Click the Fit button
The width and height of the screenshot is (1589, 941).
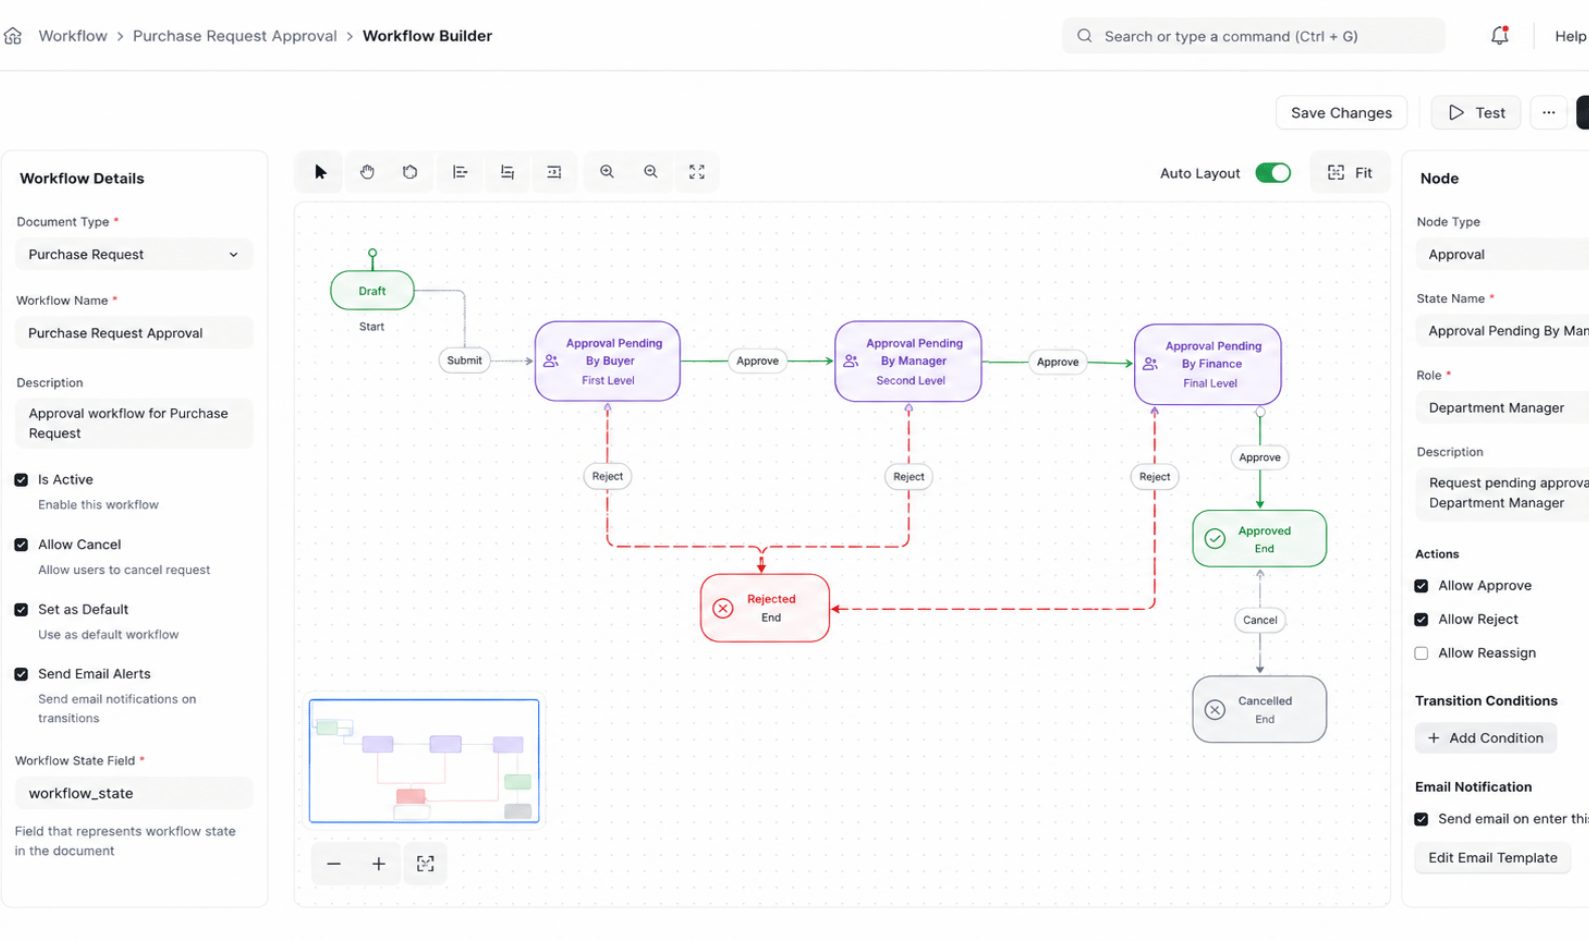pos(1350,173)
